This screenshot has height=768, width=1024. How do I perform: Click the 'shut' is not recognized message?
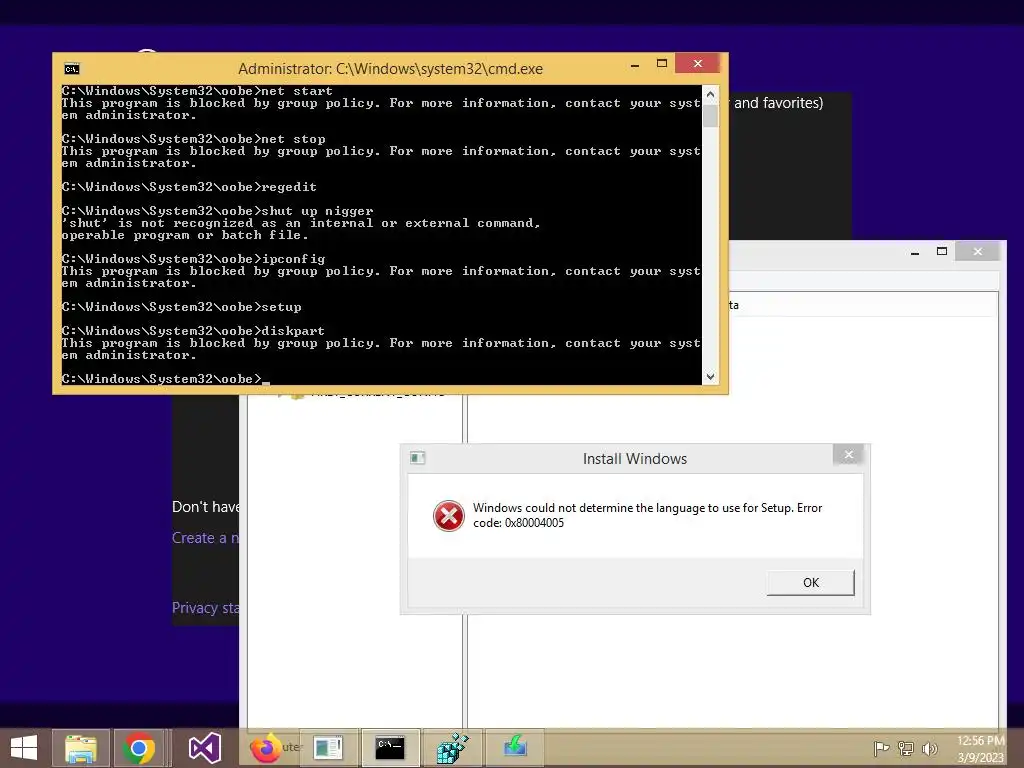coord(301,229)
